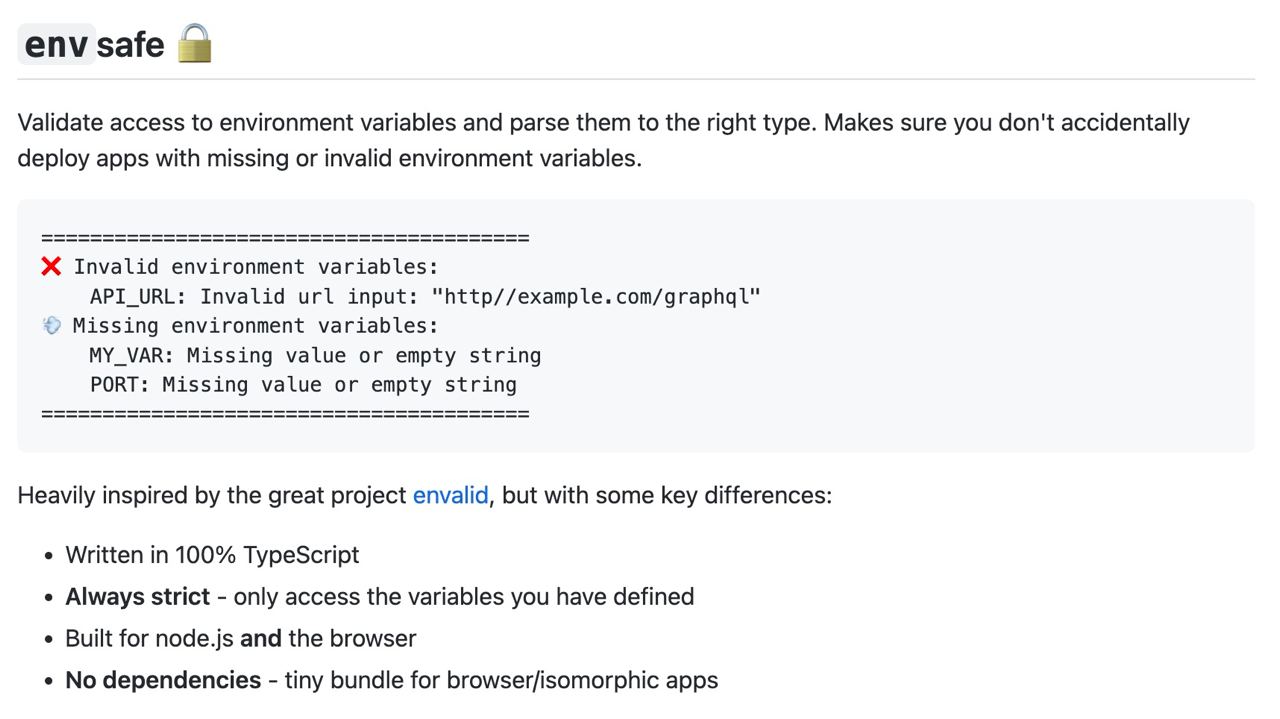1280x719 pixels.
Task: Open the envalid project link
Action: point(450,495)
